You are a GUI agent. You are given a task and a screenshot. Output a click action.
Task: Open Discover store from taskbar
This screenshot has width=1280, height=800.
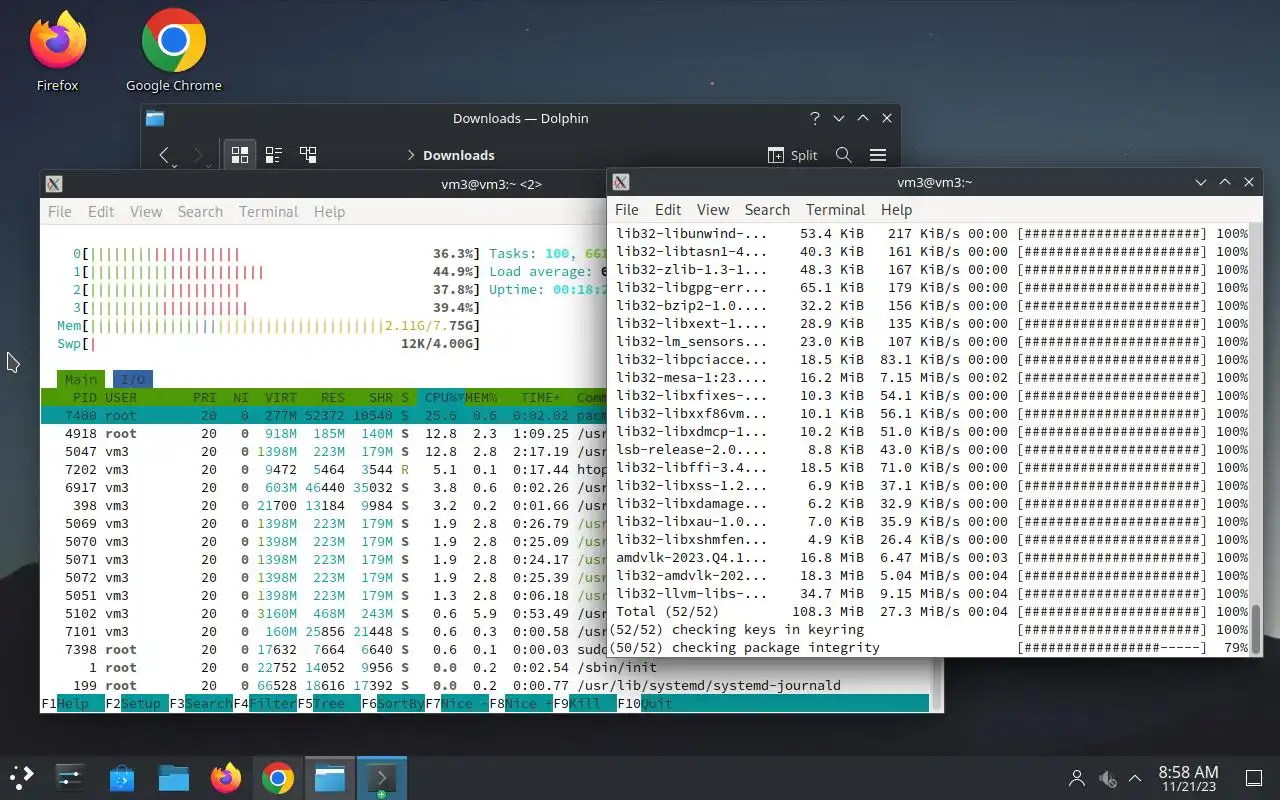[x=122, y=777]
